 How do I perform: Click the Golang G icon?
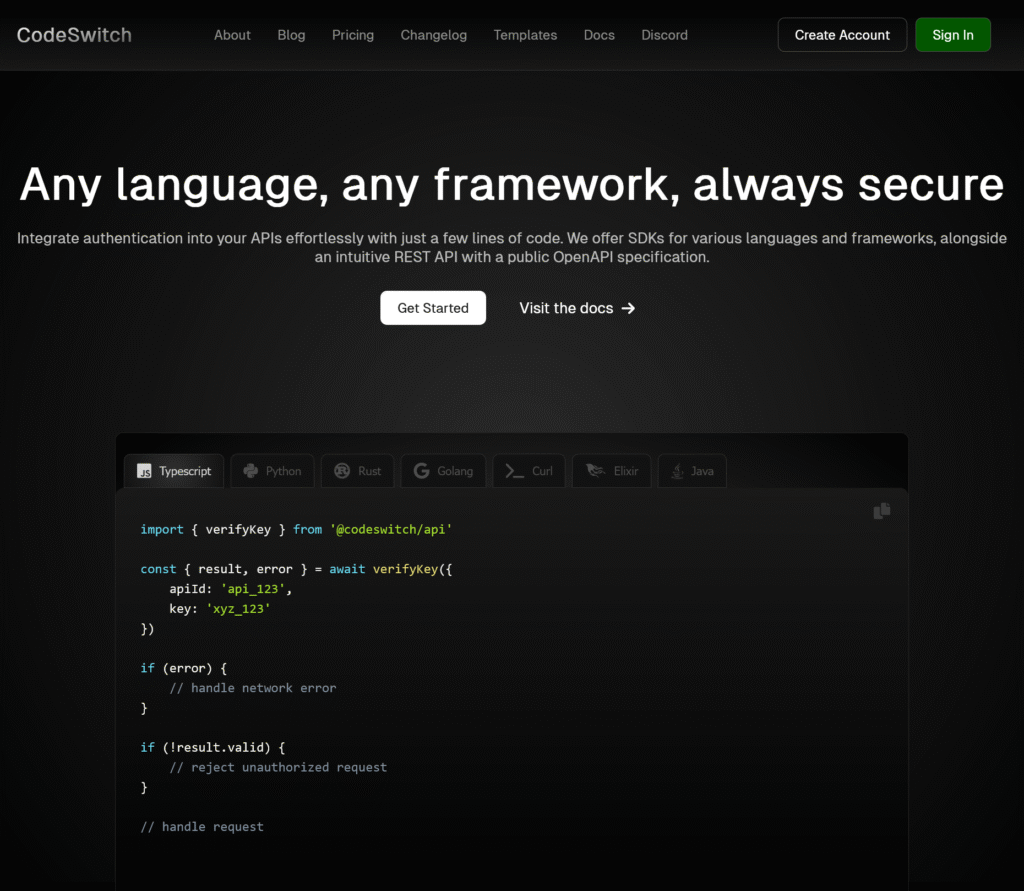coord(421,471)
